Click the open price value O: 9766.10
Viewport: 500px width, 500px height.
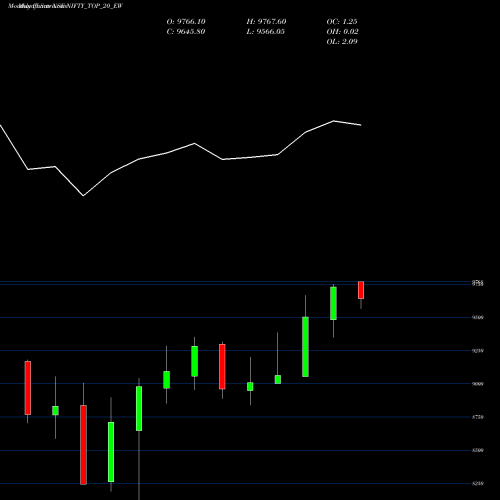coord(186,22)
